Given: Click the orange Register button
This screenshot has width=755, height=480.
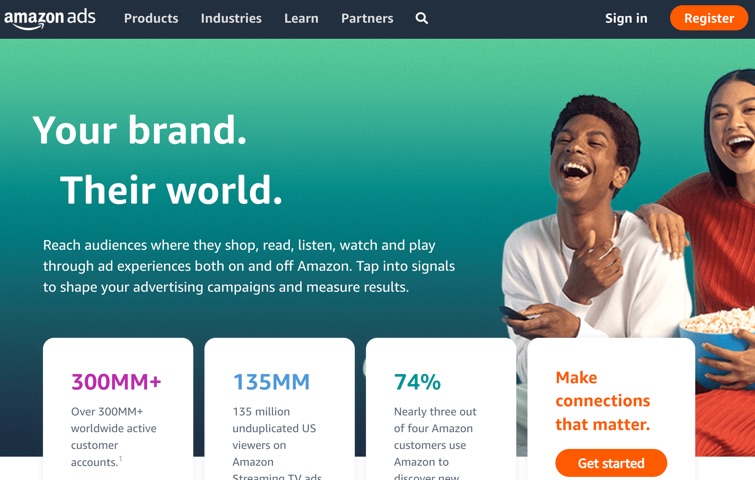Looking at the screenshot, I should point(709,18).
